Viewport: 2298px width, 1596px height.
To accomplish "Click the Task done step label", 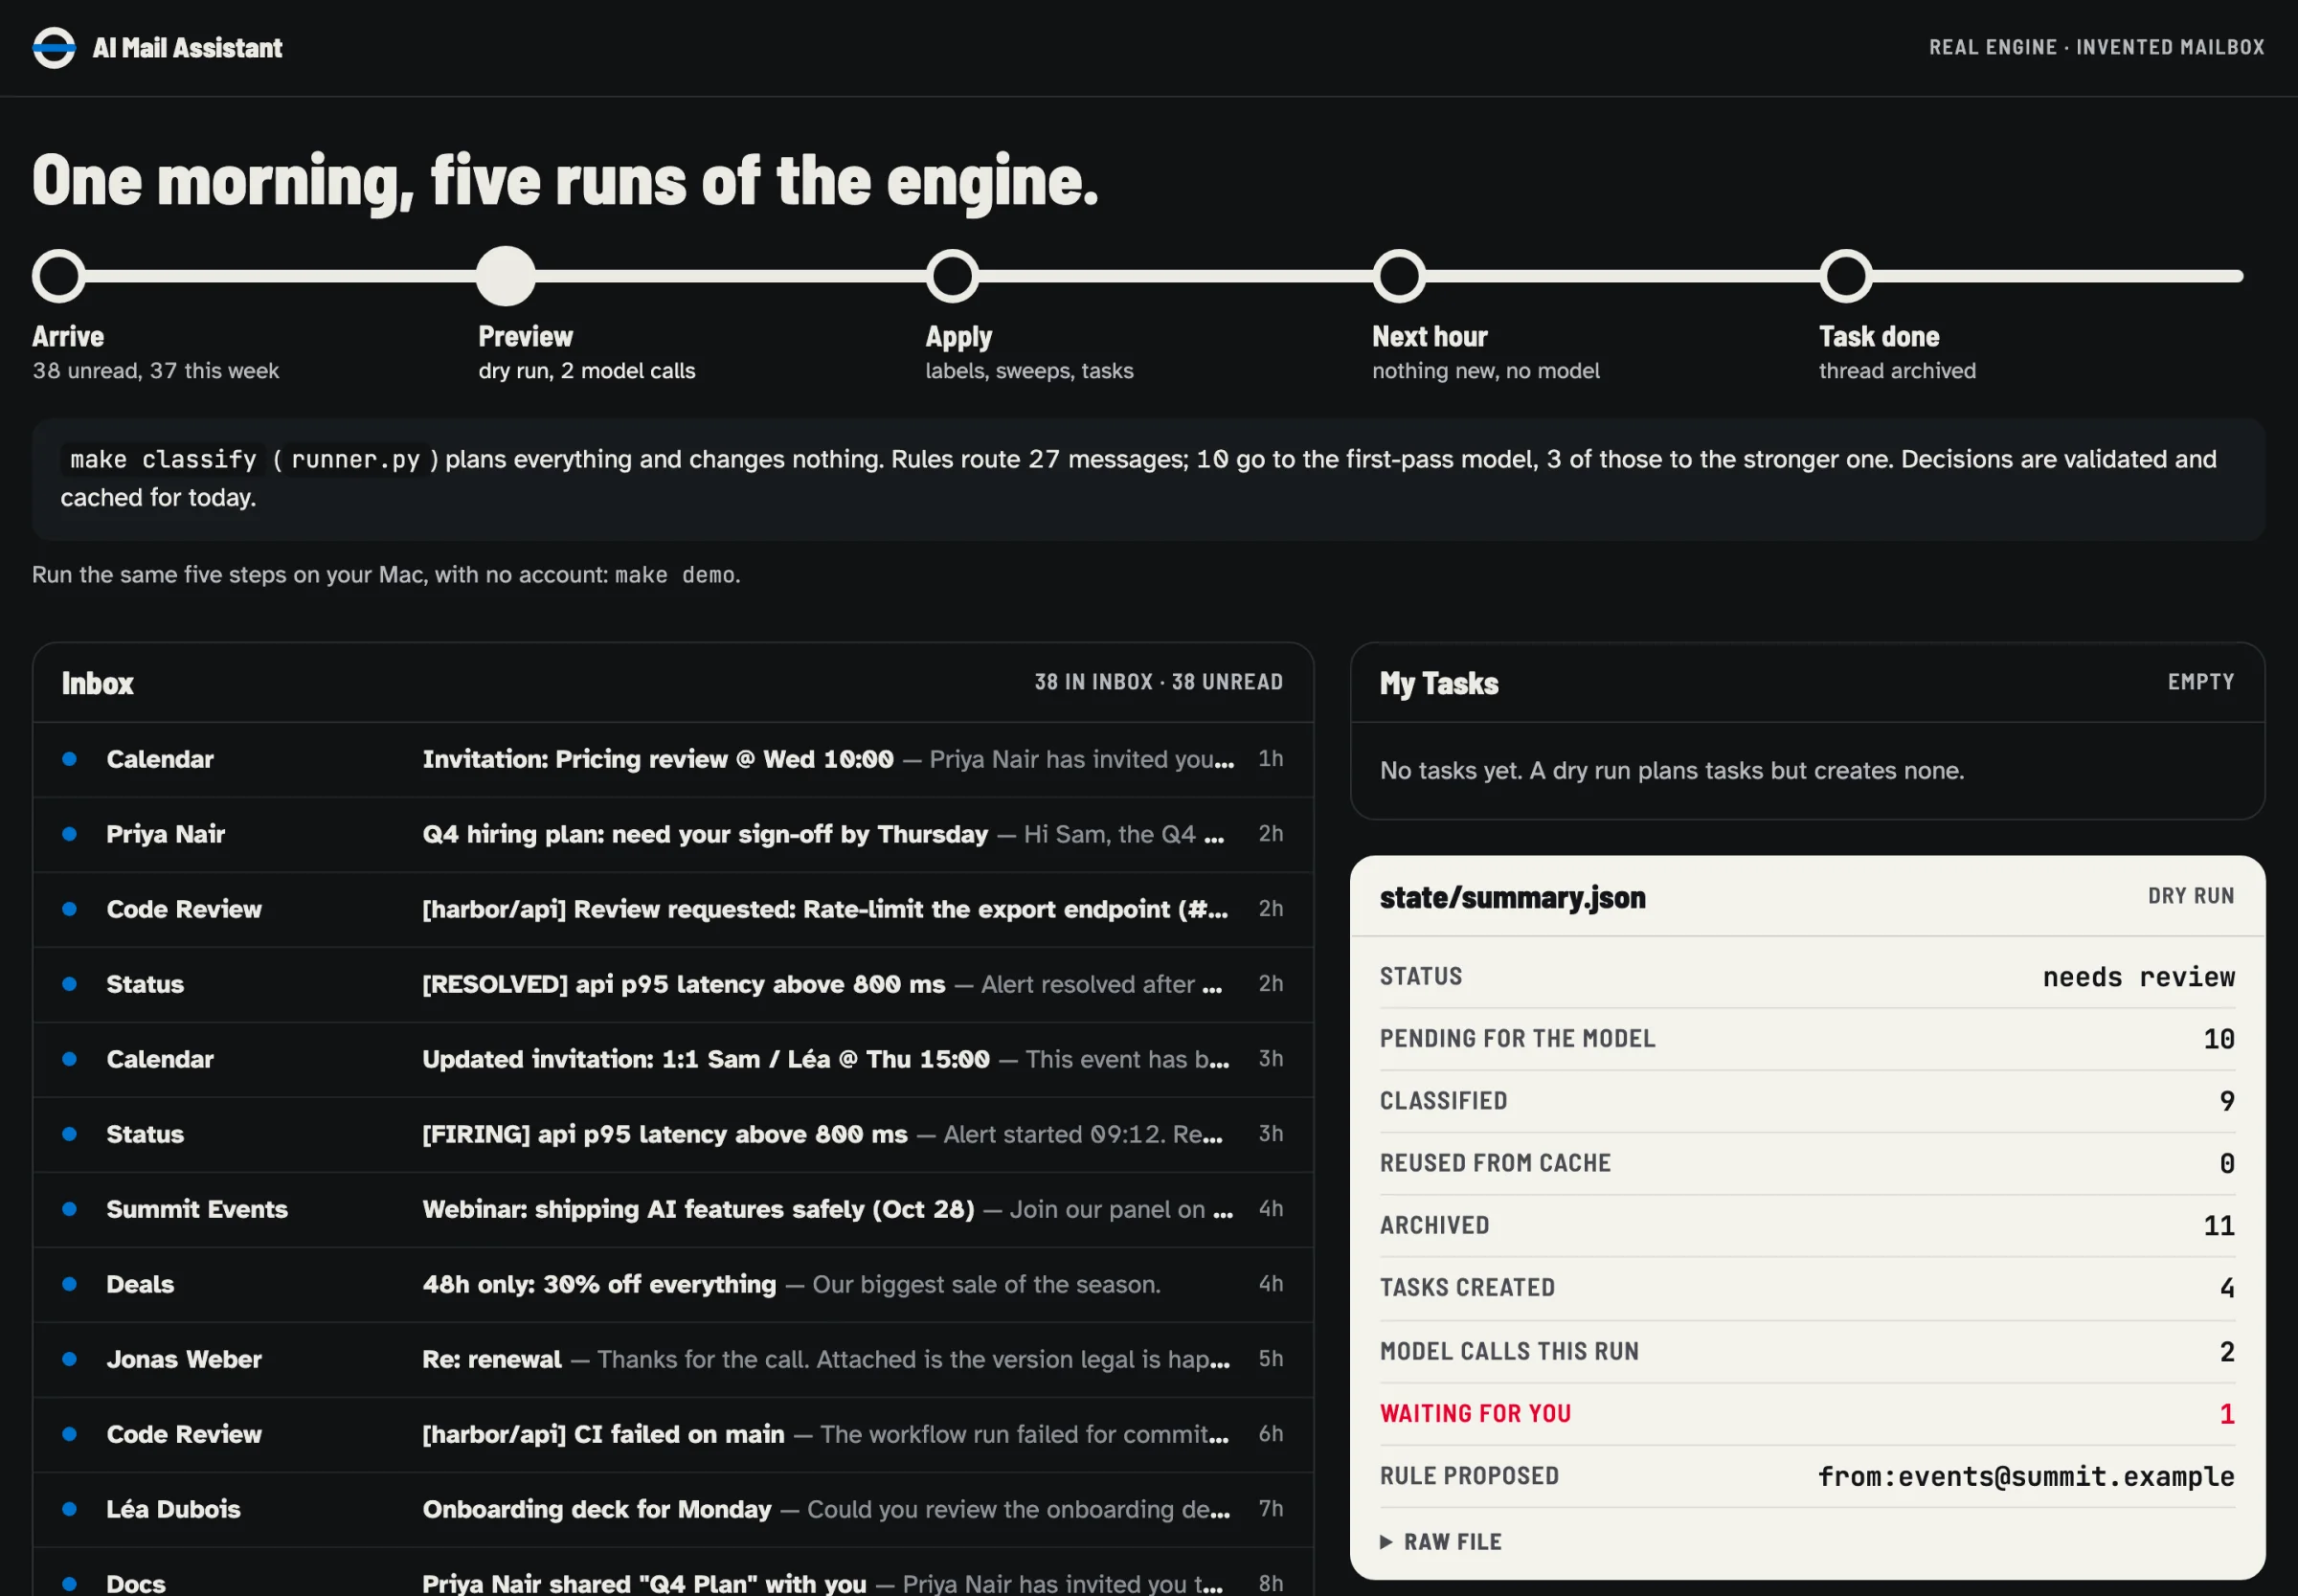I will (1878, 337).
